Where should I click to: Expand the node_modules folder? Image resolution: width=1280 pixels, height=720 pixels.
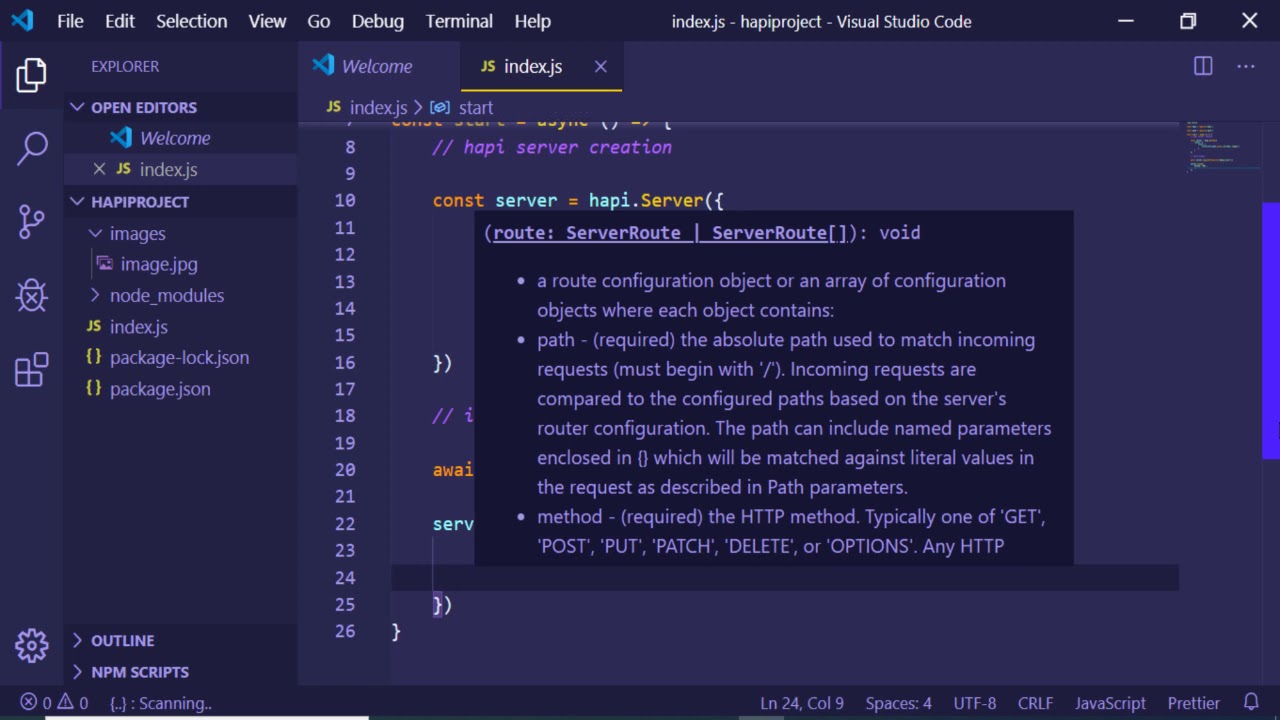click(x=95, y=295)
